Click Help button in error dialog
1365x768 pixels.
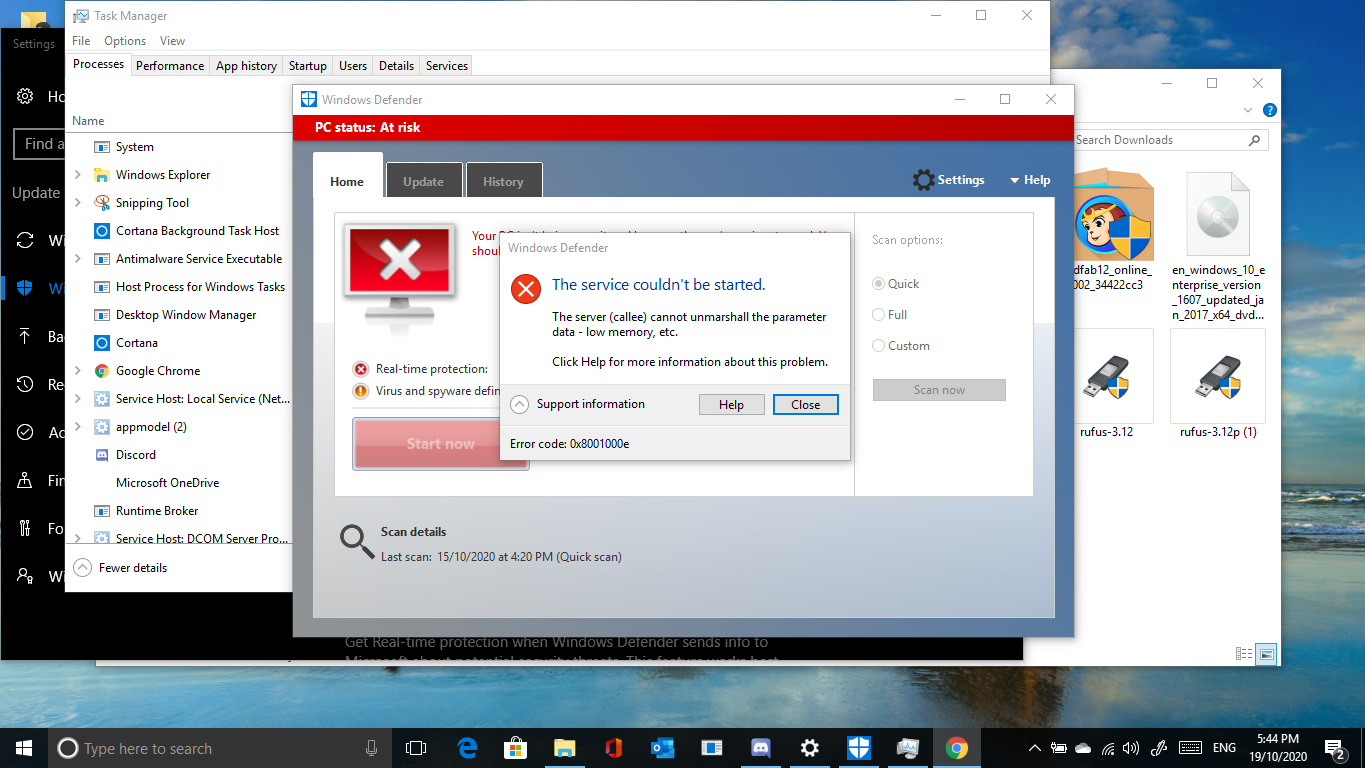point(732,405)
